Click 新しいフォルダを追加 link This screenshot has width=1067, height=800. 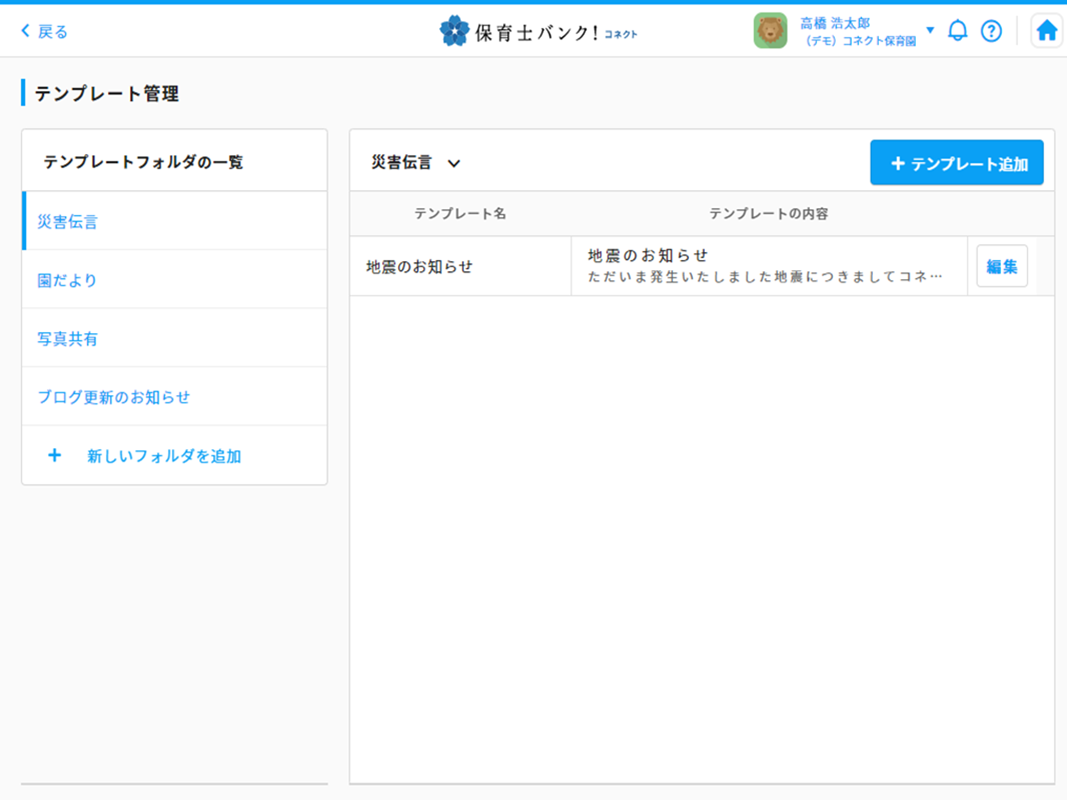coord(164,456)
